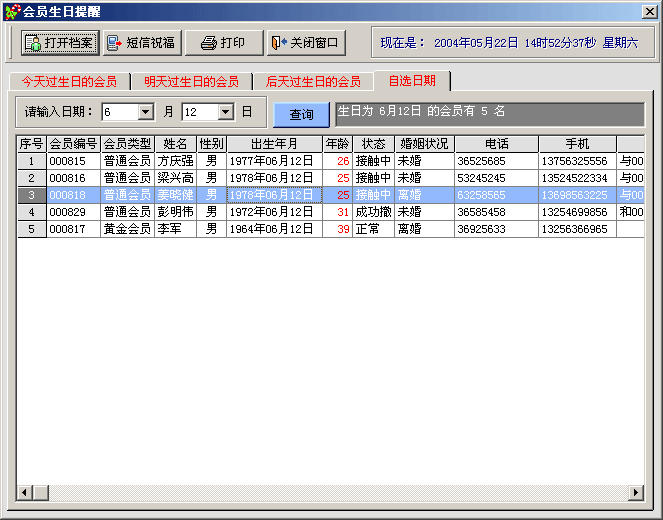Select member row 000829 彭明伟

175,212
